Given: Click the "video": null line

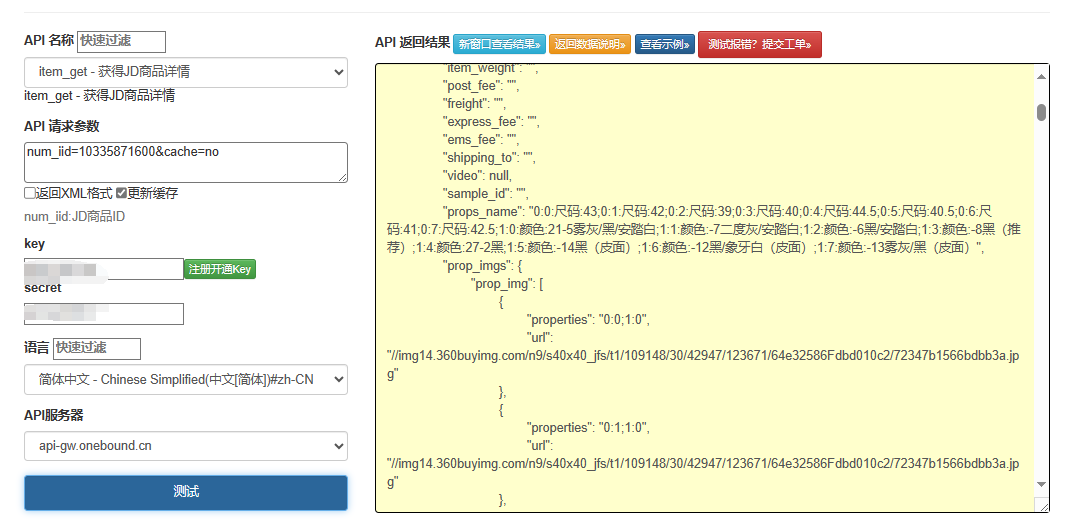Looking at the screenshot, I should pos(477,176).
